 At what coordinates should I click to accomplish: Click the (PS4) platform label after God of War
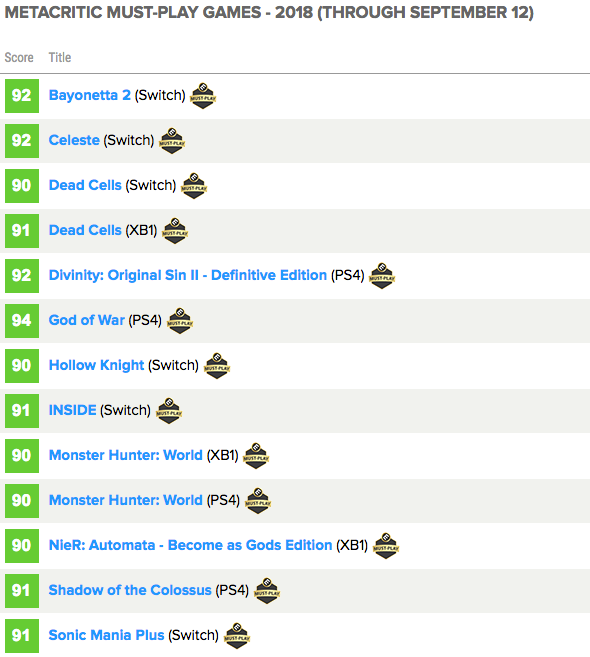145,321
